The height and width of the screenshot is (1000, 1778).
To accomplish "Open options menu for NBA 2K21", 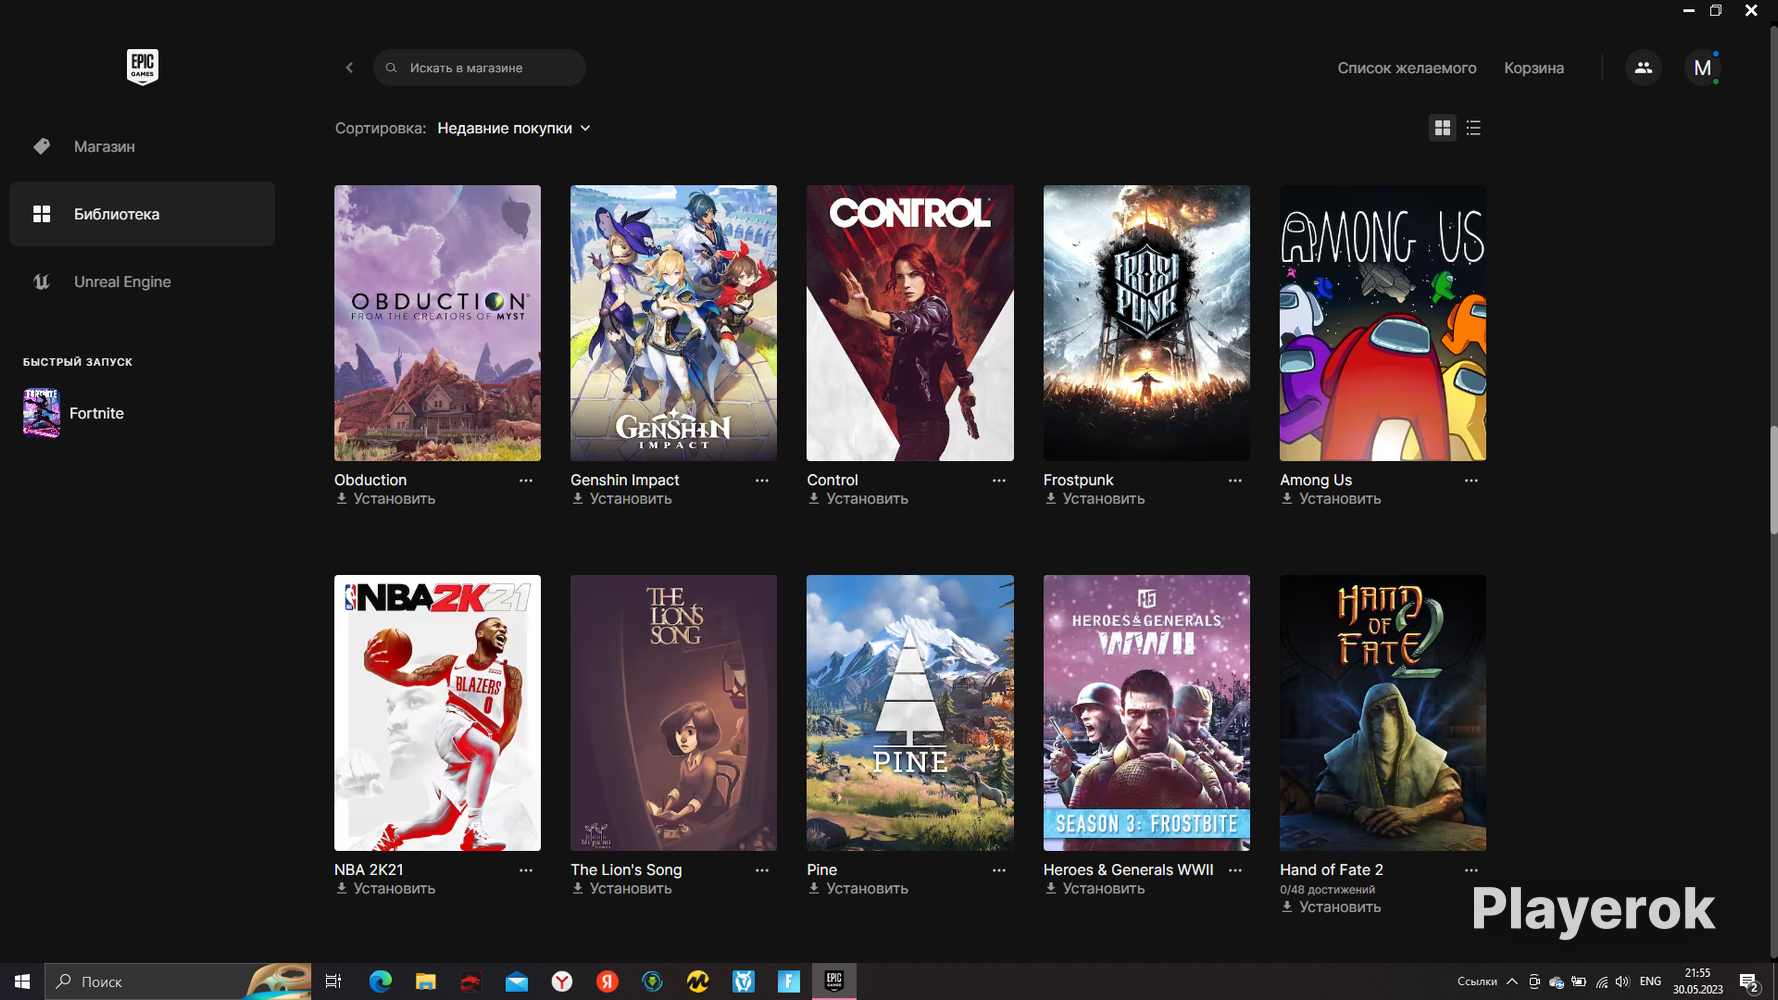I will (526, 871).
